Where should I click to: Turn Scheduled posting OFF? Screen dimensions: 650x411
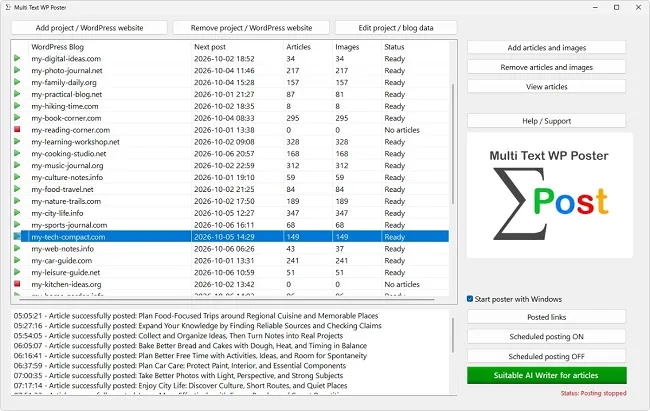click(546, 357)
